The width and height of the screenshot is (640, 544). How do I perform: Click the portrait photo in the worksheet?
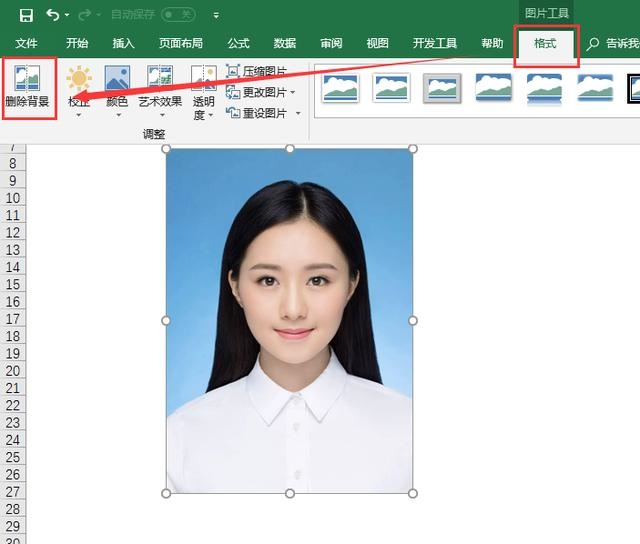click(x=289, y=320)
